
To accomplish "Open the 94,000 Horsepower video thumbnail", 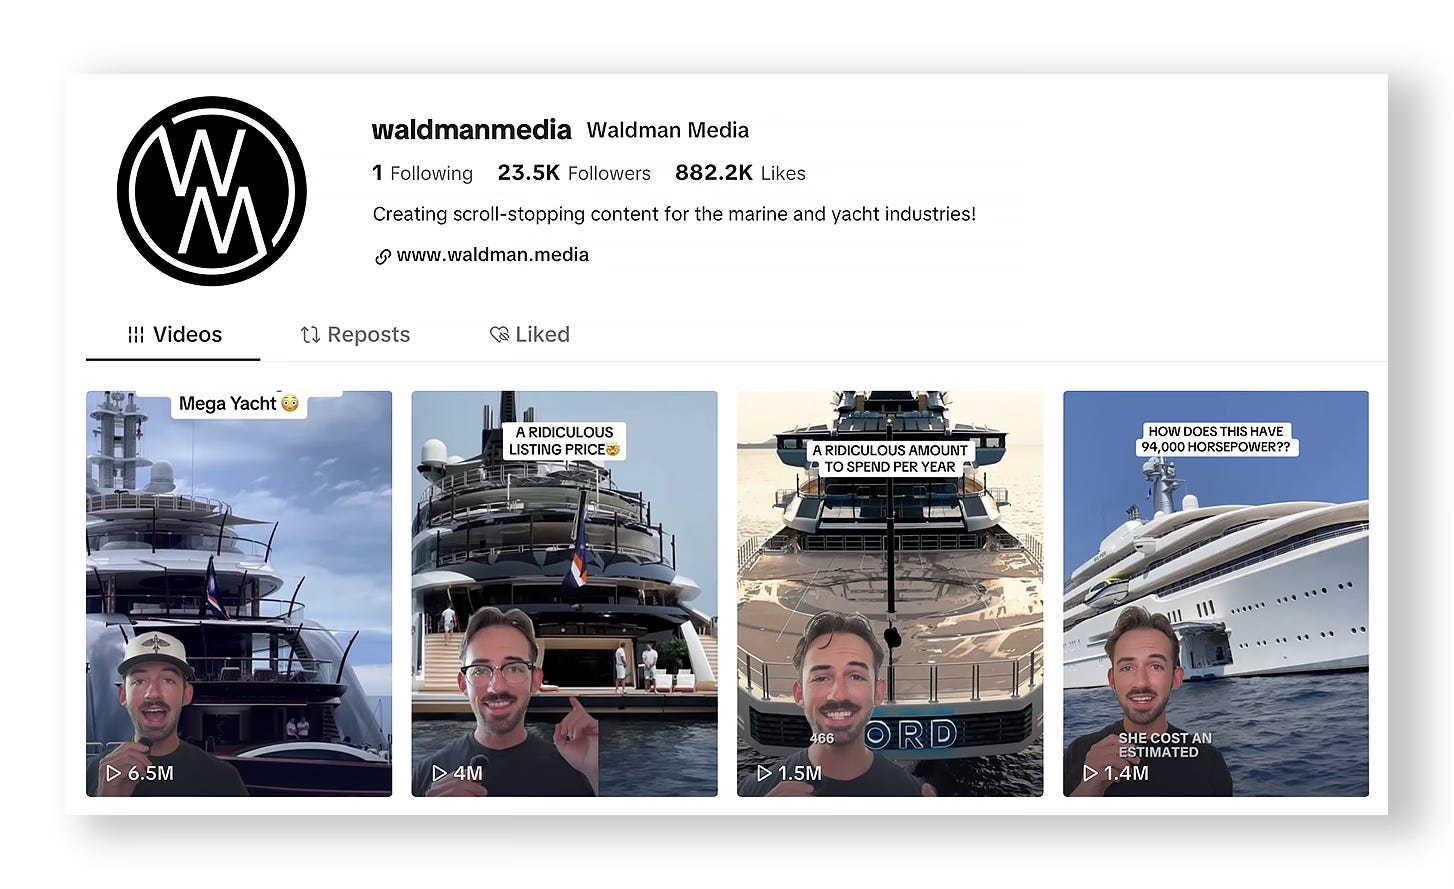I will coord(1216,594).
